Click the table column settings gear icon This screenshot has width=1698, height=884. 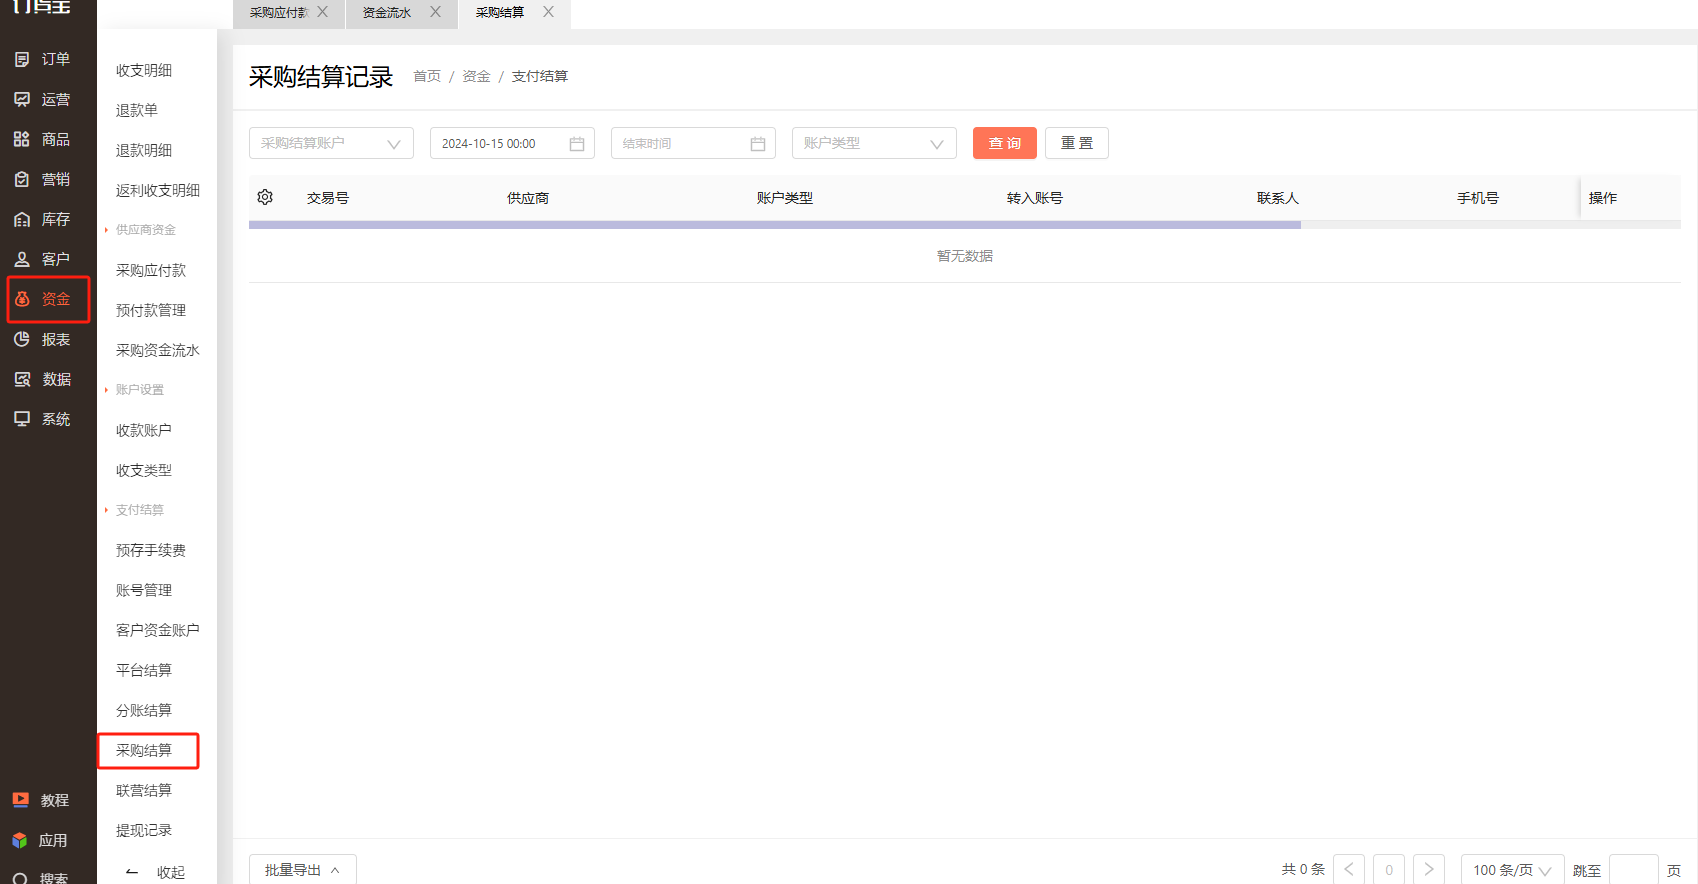(265, 197)
